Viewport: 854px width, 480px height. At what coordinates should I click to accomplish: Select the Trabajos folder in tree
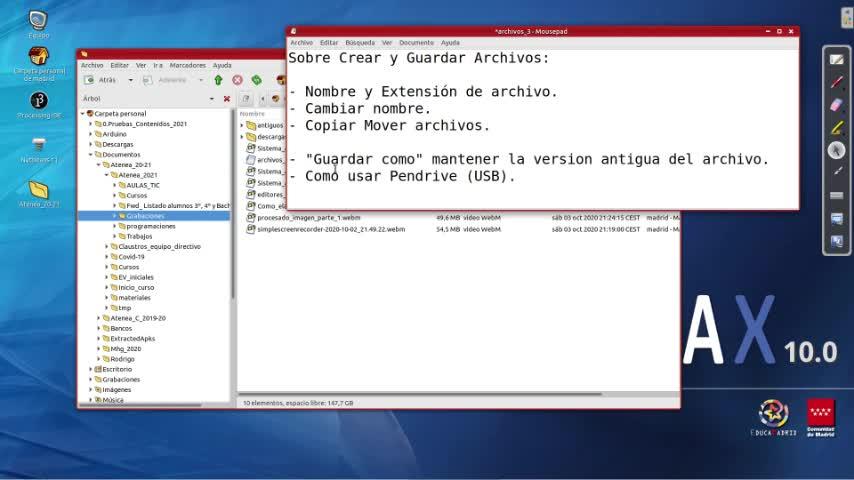(x=139, y=236)
